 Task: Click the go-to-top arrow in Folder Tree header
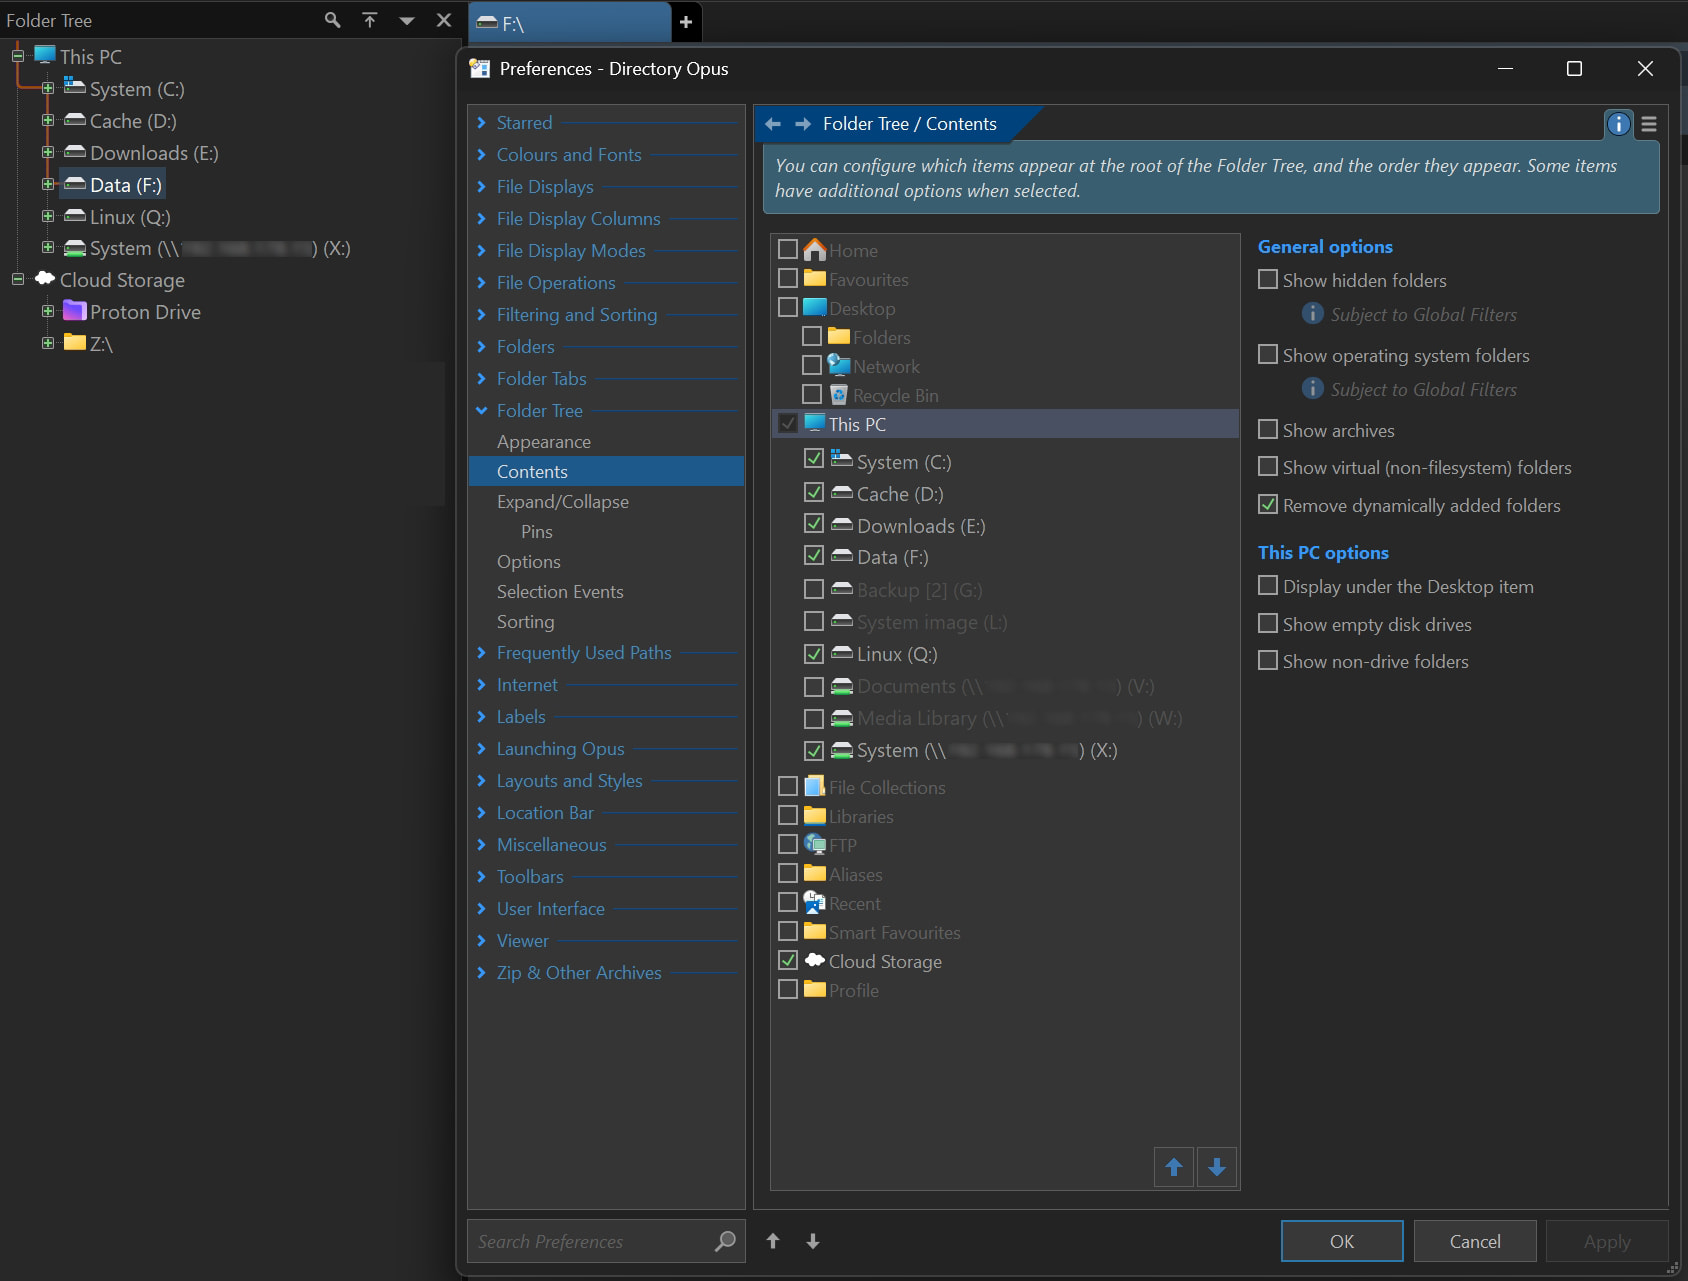point(370,20)
